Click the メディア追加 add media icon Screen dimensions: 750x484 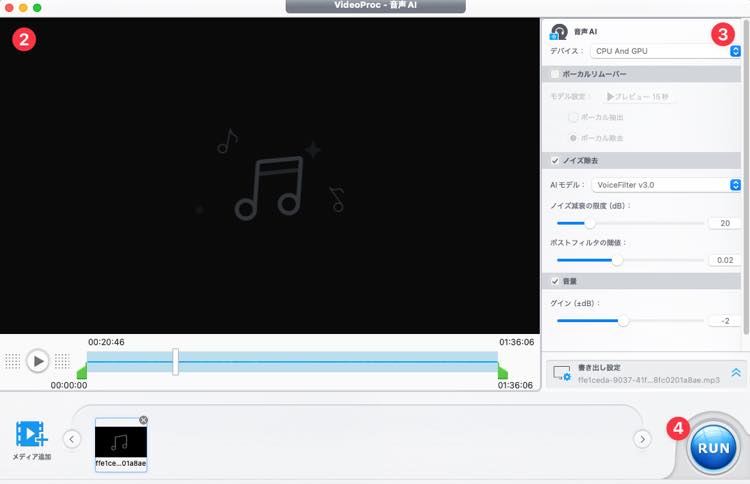pyautogui.click(x=32, y=434)
